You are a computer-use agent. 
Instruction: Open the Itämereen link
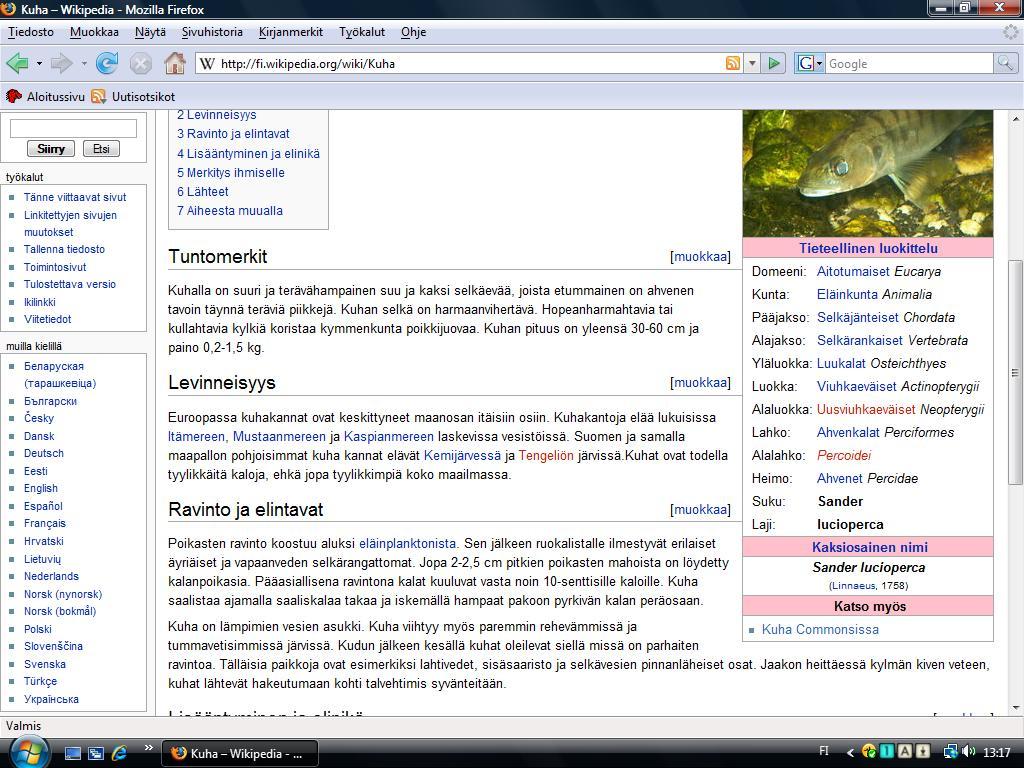pyautogui.click(x=197, y=437)
